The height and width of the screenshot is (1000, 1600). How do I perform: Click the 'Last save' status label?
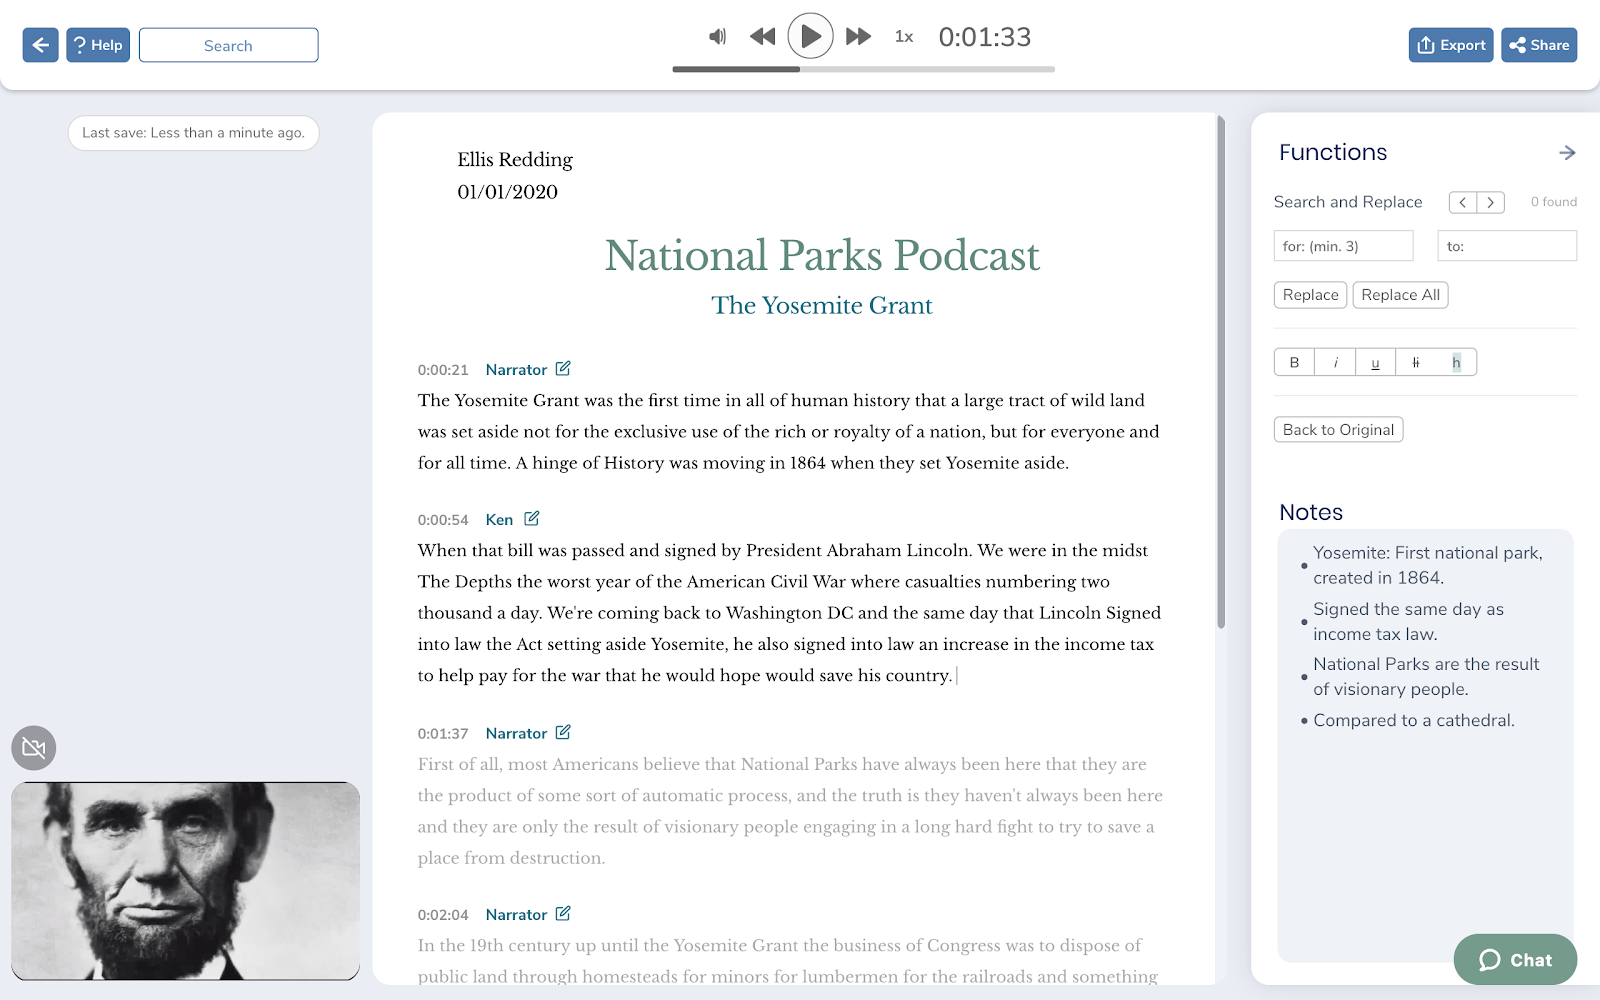tap(193, 133)
